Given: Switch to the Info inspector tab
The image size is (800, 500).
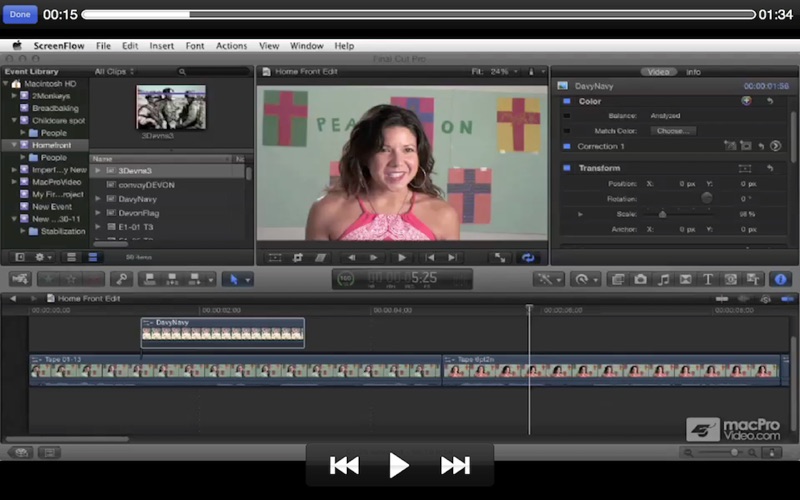Looking at the screenshot, I should (x=693, y=72).
